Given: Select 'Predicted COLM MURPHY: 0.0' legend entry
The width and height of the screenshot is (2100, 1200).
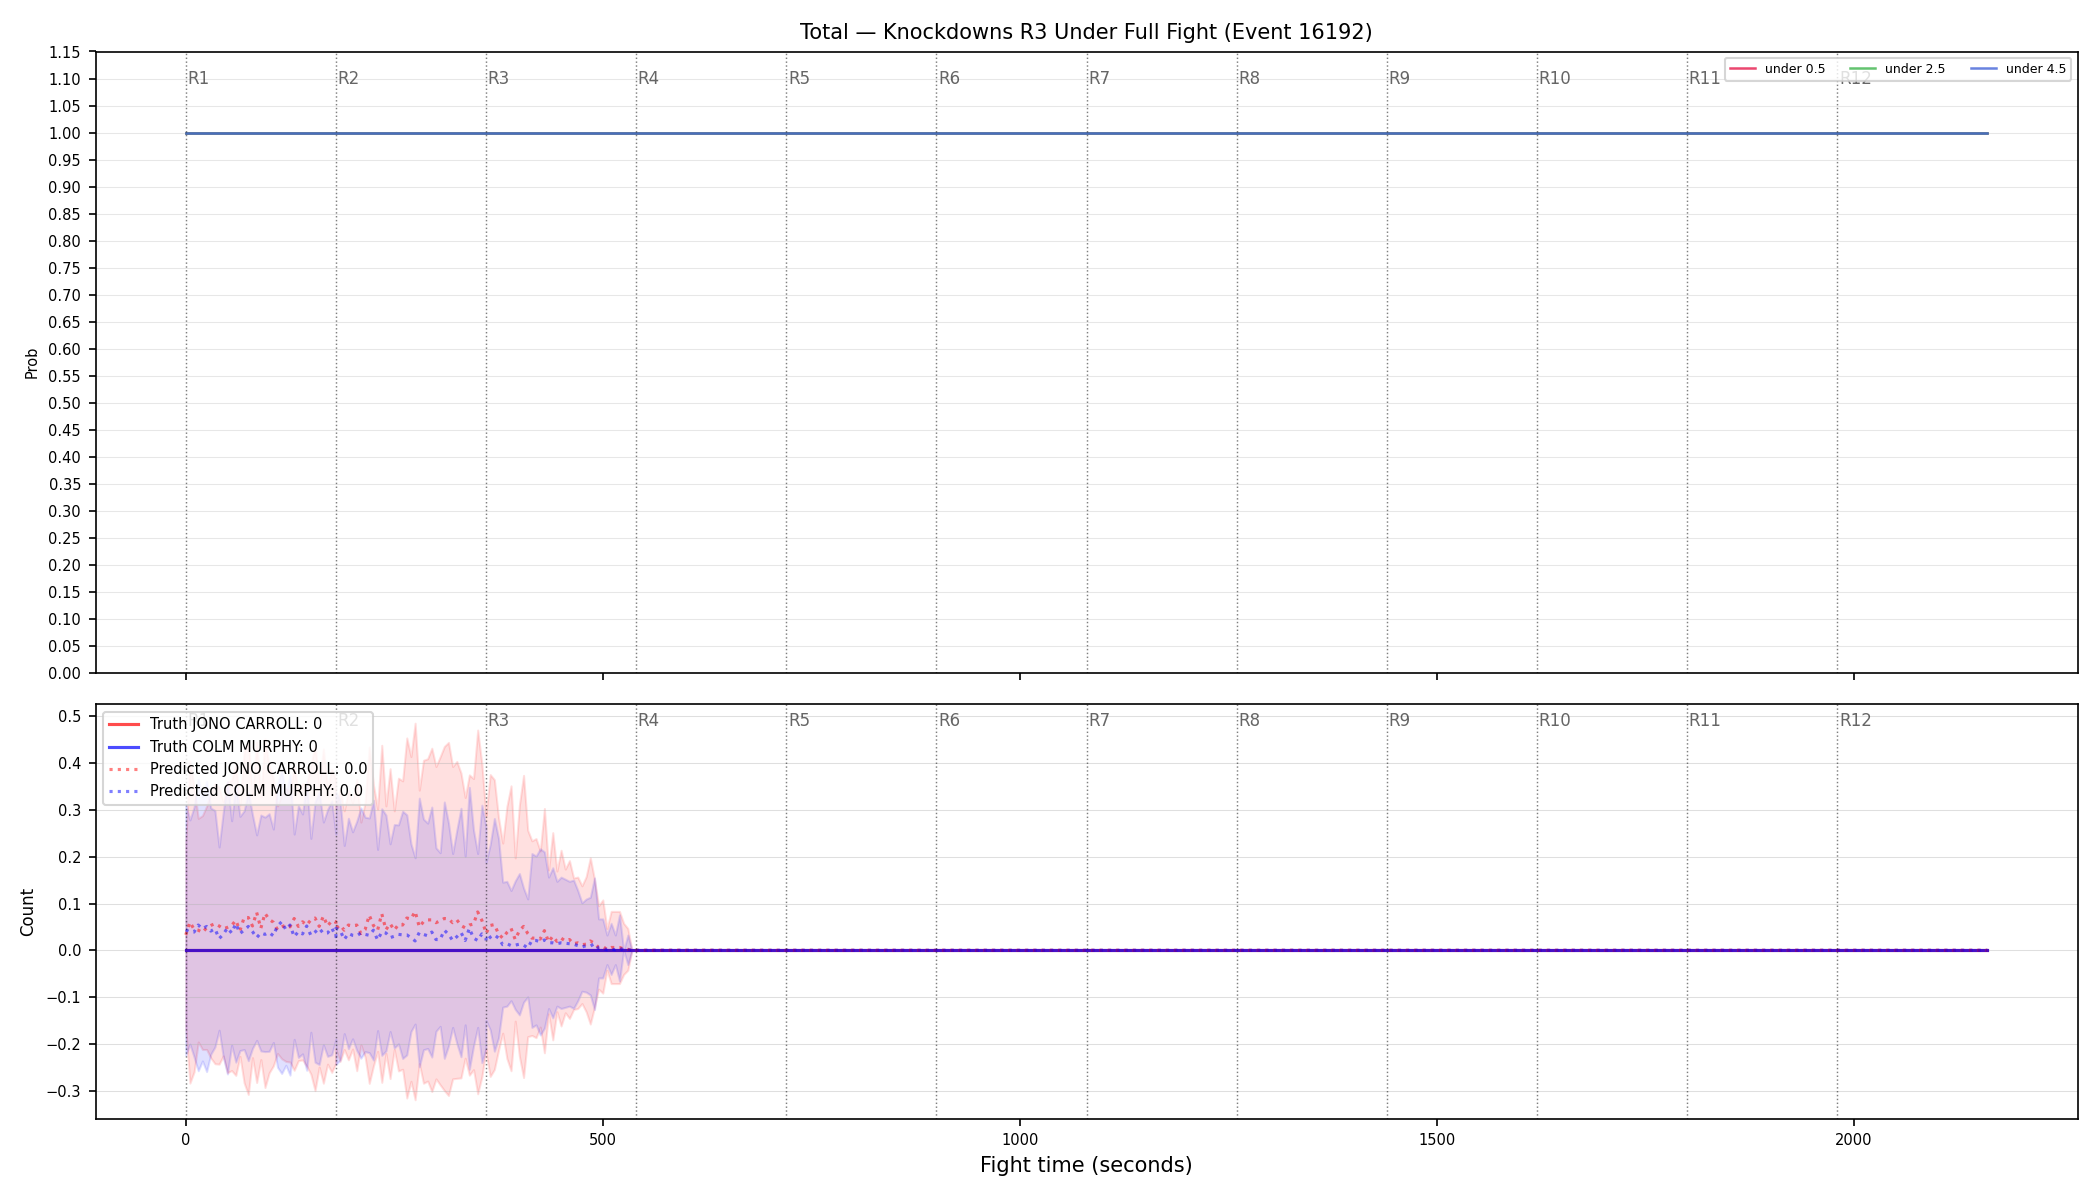Looking at the screenshot, I should pyautogui.click(x=235, y=791).
